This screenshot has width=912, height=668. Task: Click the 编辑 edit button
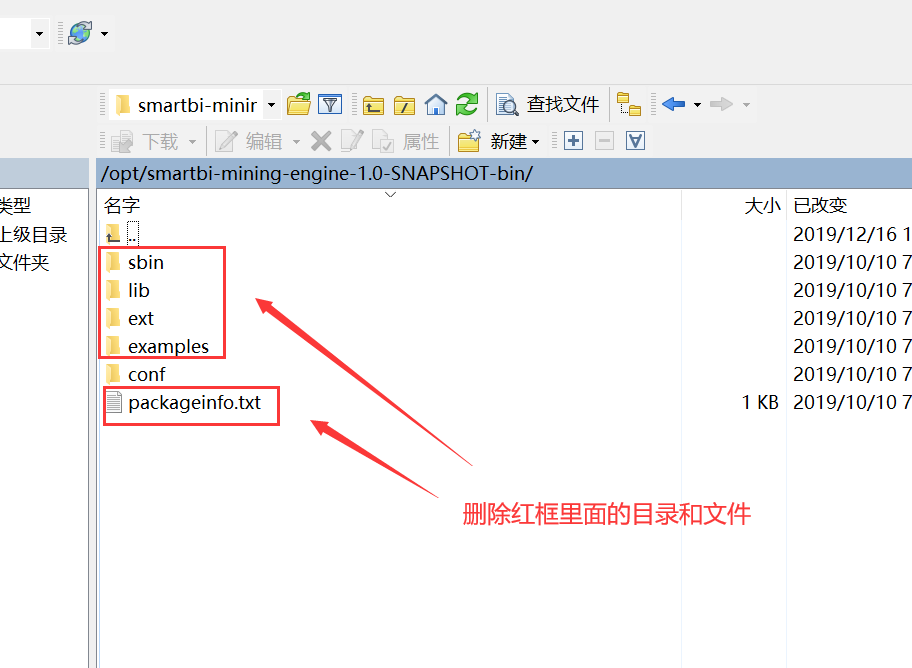[x=249, y=141]
